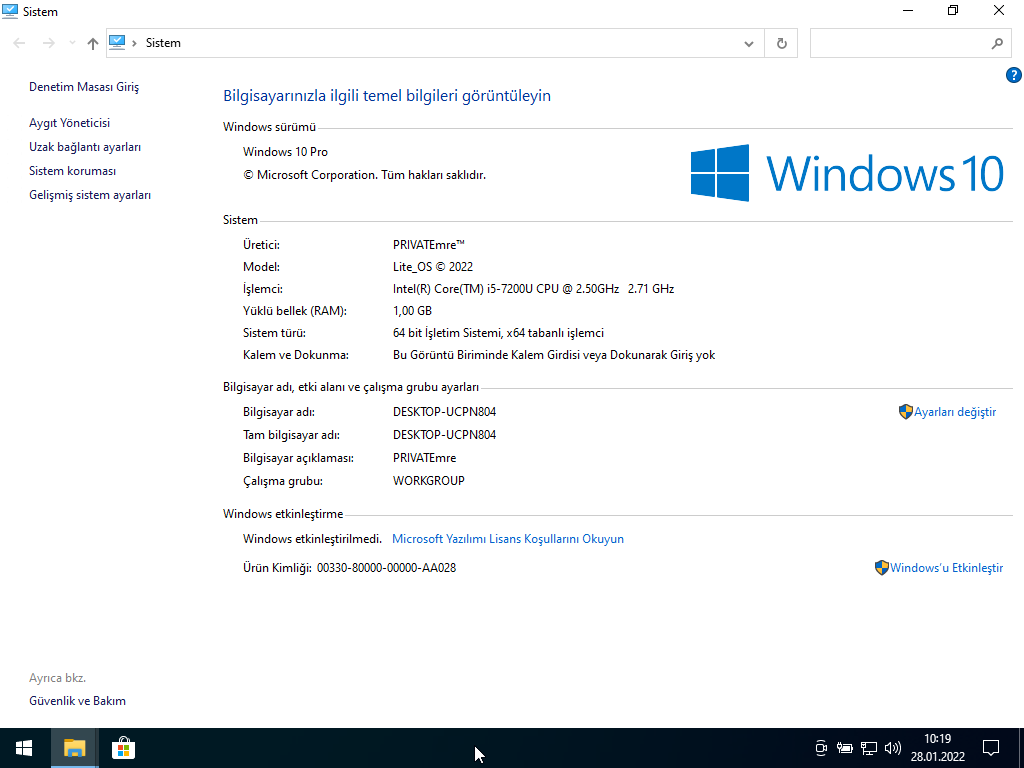Viewport: 1024px width, 768px height.
Task: Click the 1,00 GB RAM value
Action: click(x=412, y=311)
